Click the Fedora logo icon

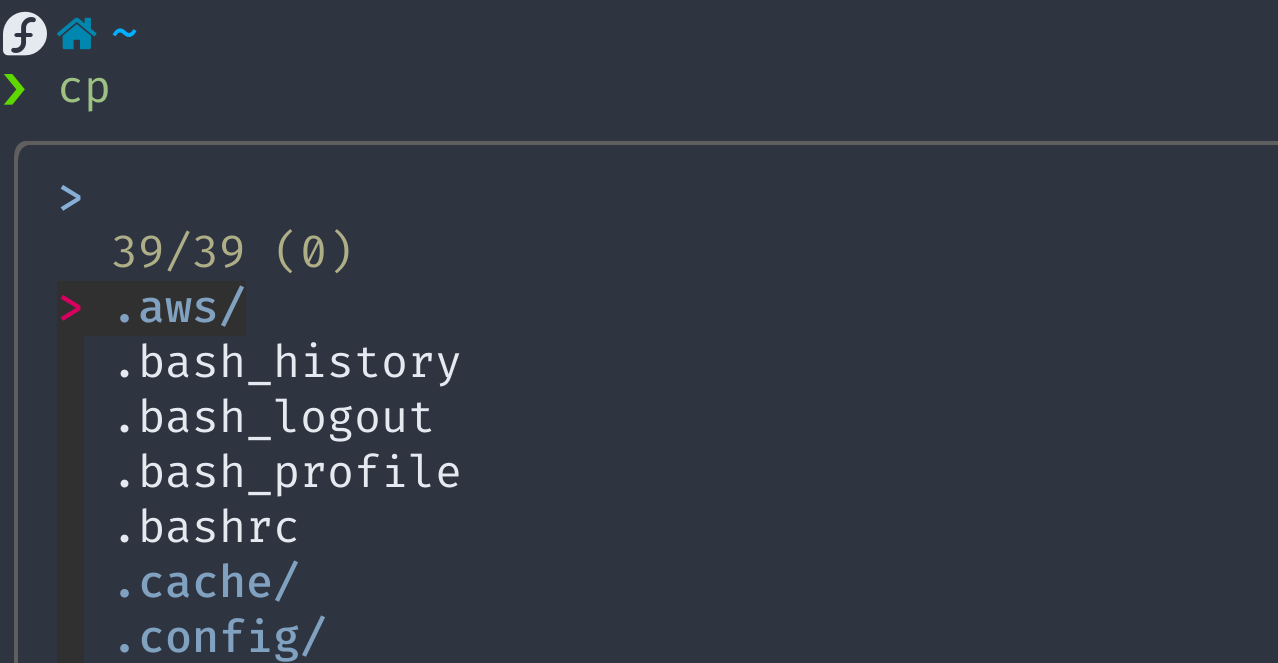(24, 34)
